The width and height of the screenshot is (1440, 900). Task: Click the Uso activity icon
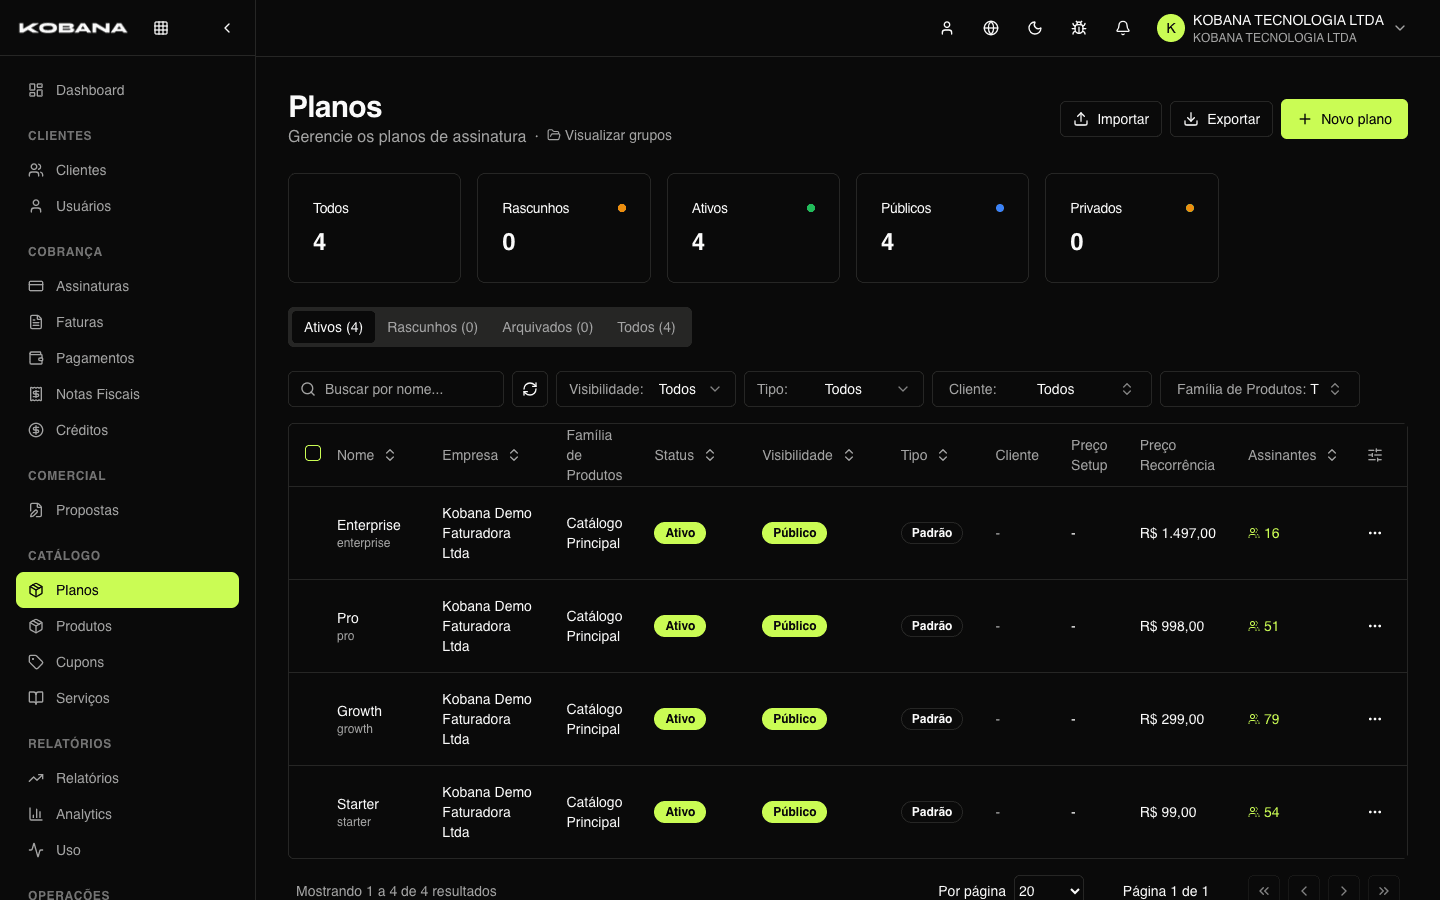point(36,850)
